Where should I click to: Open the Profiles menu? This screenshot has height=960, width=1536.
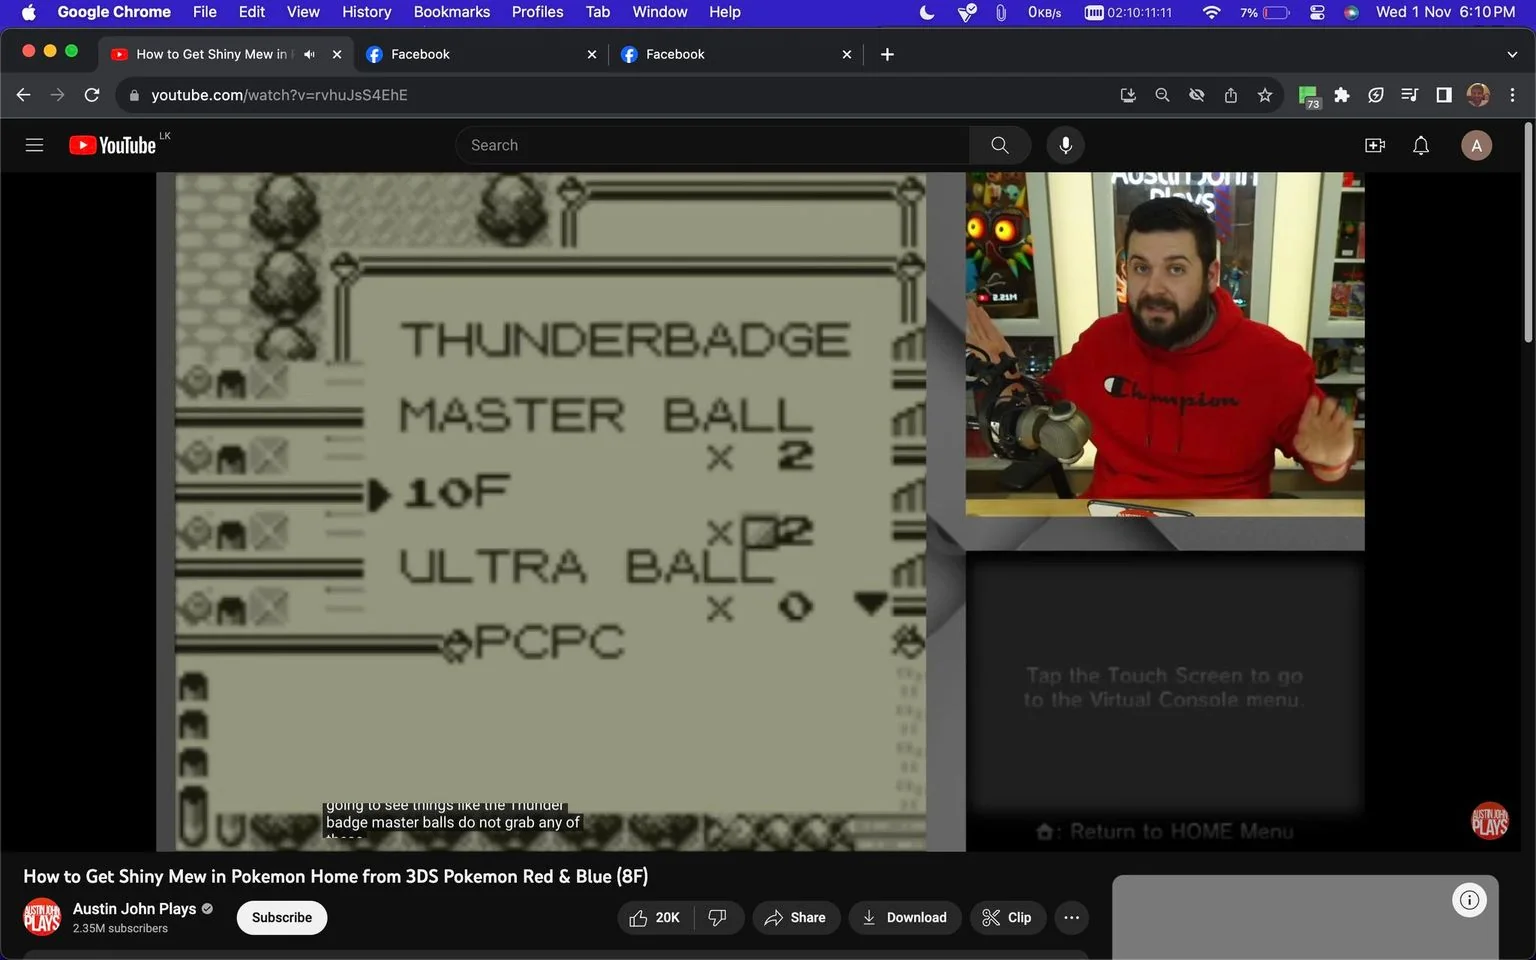pyautogui.click(x=537, y=12)
